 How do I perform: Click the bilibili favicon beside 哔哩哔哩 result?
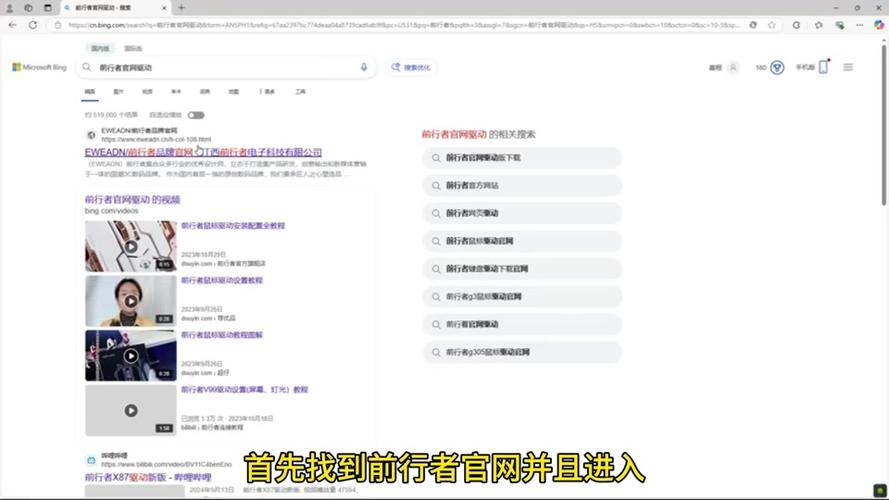(91, 460)
